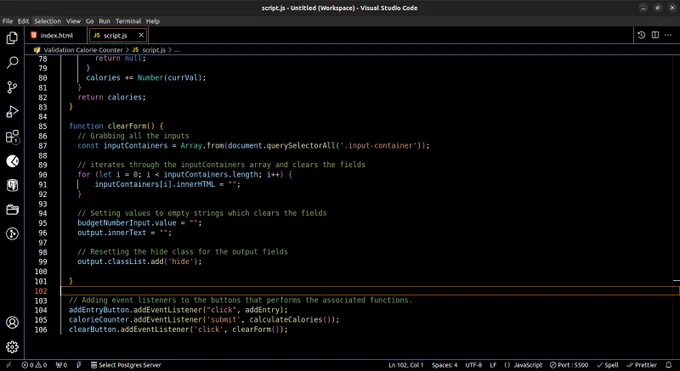680x371 pixels.
Task: Click the 'return calories;' line
Action: click(112, 97)
